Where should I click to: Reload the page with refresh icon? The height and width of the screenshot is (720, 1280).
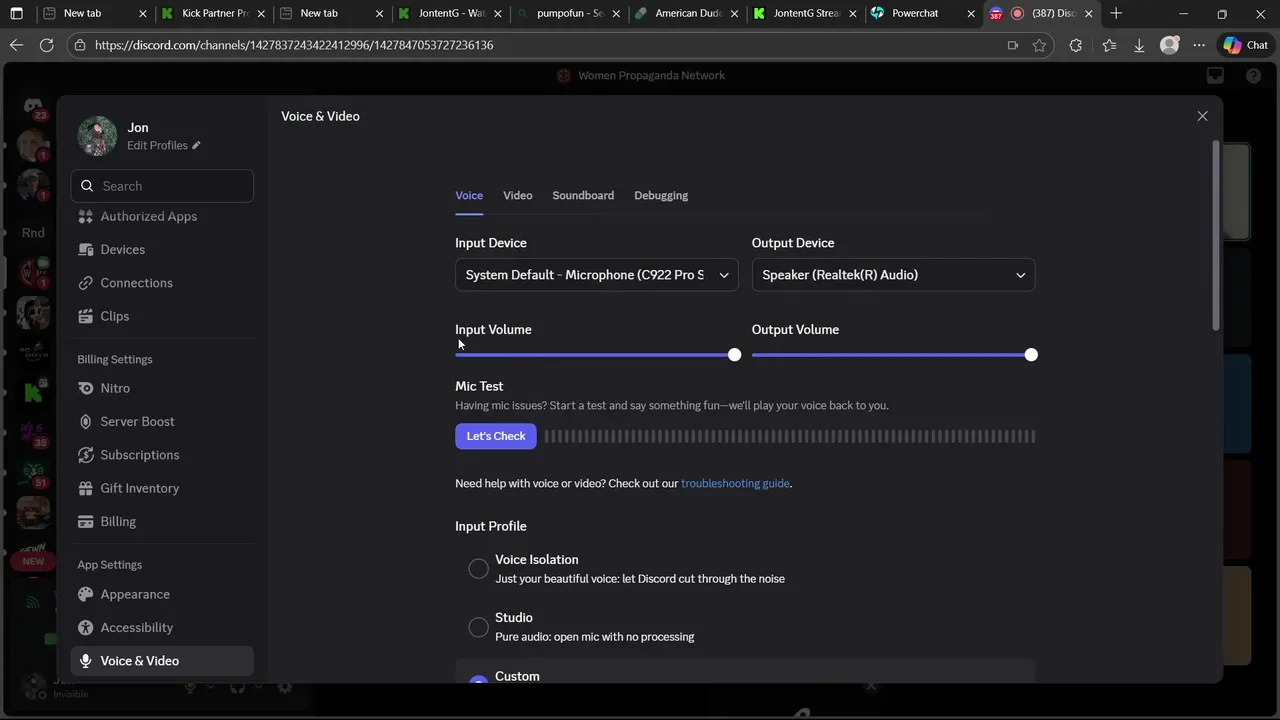tap(46, 45)
